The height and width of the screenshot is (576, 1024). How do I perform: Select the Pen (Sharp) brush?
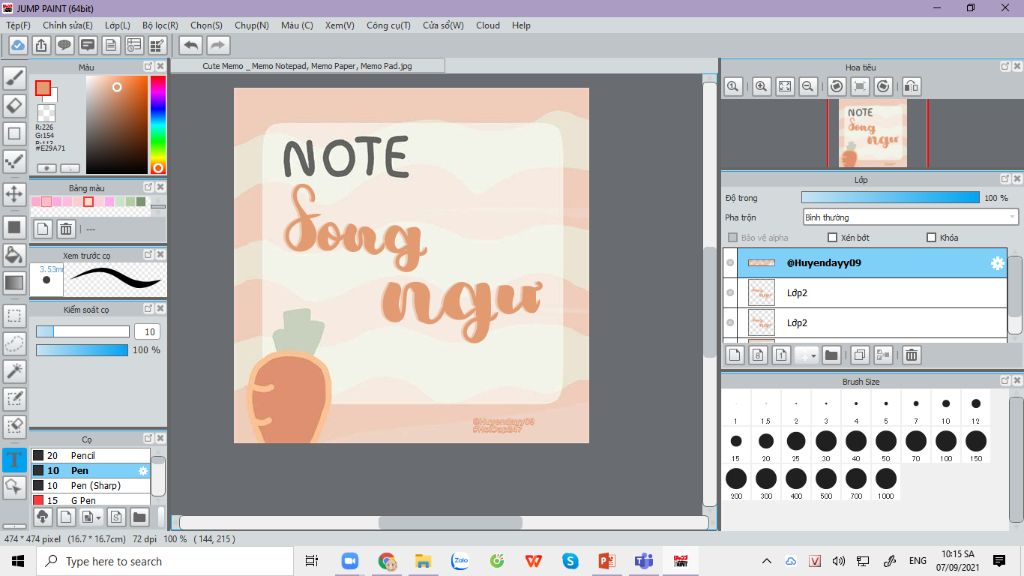click(x=91, y=485)
